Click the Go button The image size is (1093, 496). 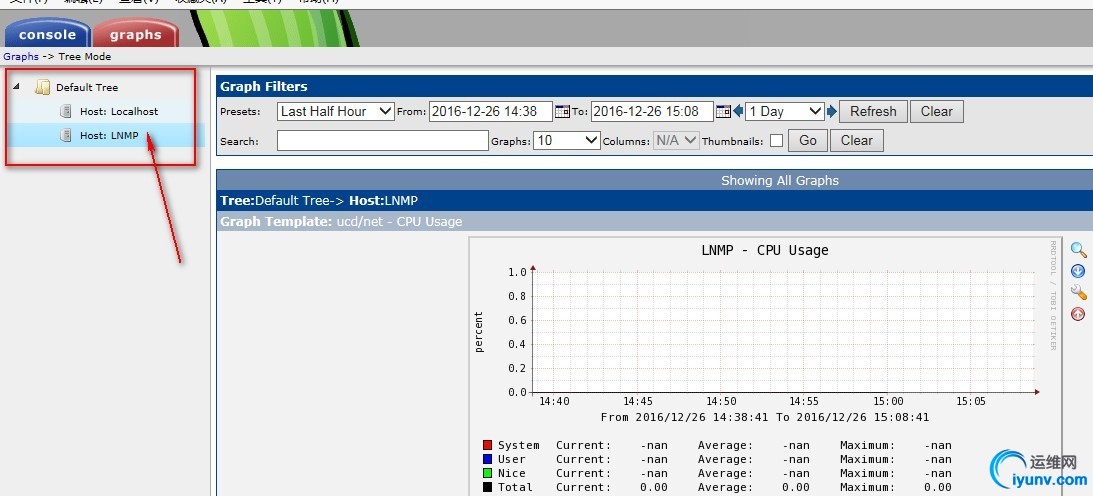pyautogui.click(x=808, y=141)
